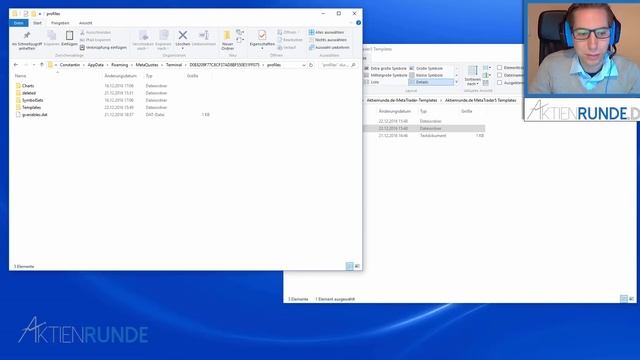Sort by Typ column in profiles window
Image resolution: width=640 pixels, height=360 pixels.
point(149,76)
